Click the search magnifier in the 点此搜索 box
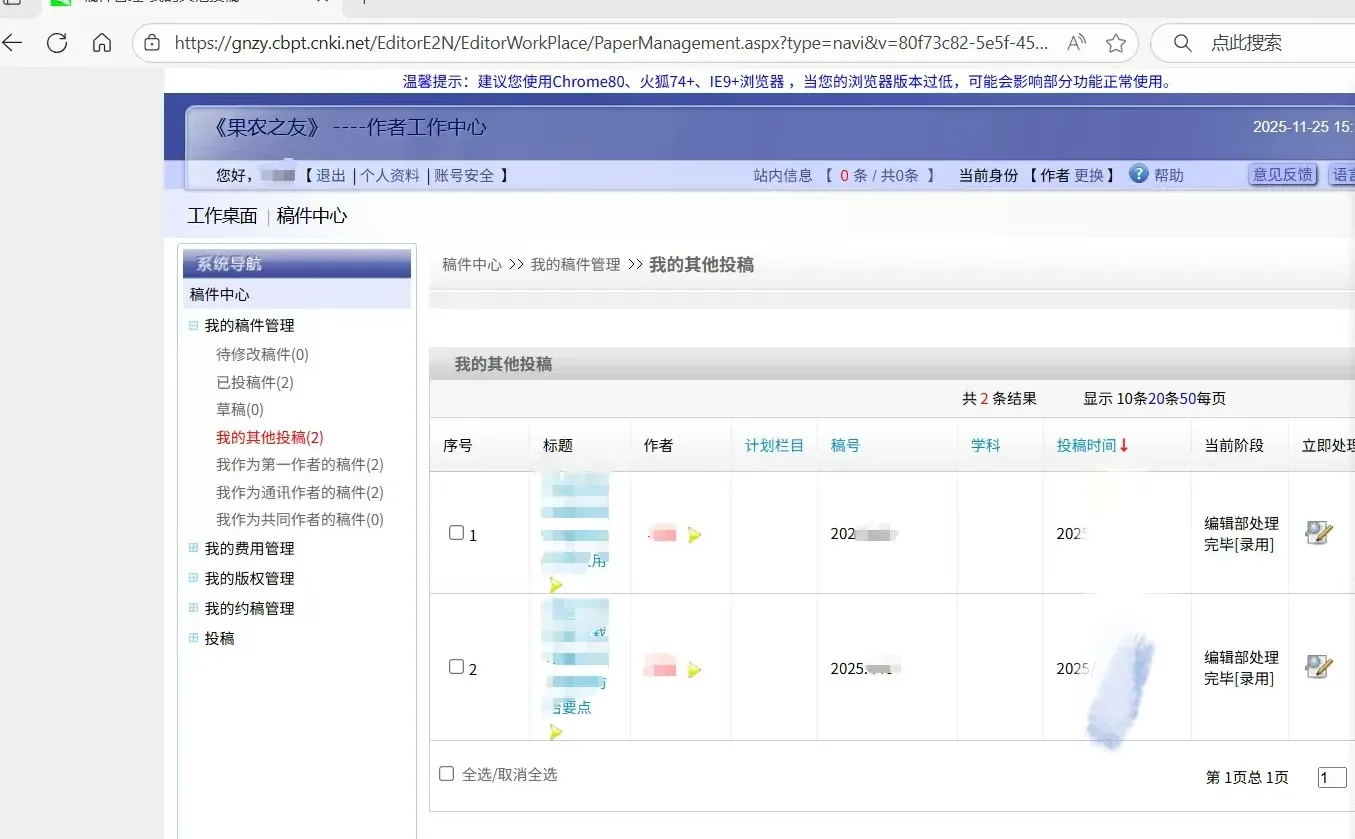 pos(1181,43)
